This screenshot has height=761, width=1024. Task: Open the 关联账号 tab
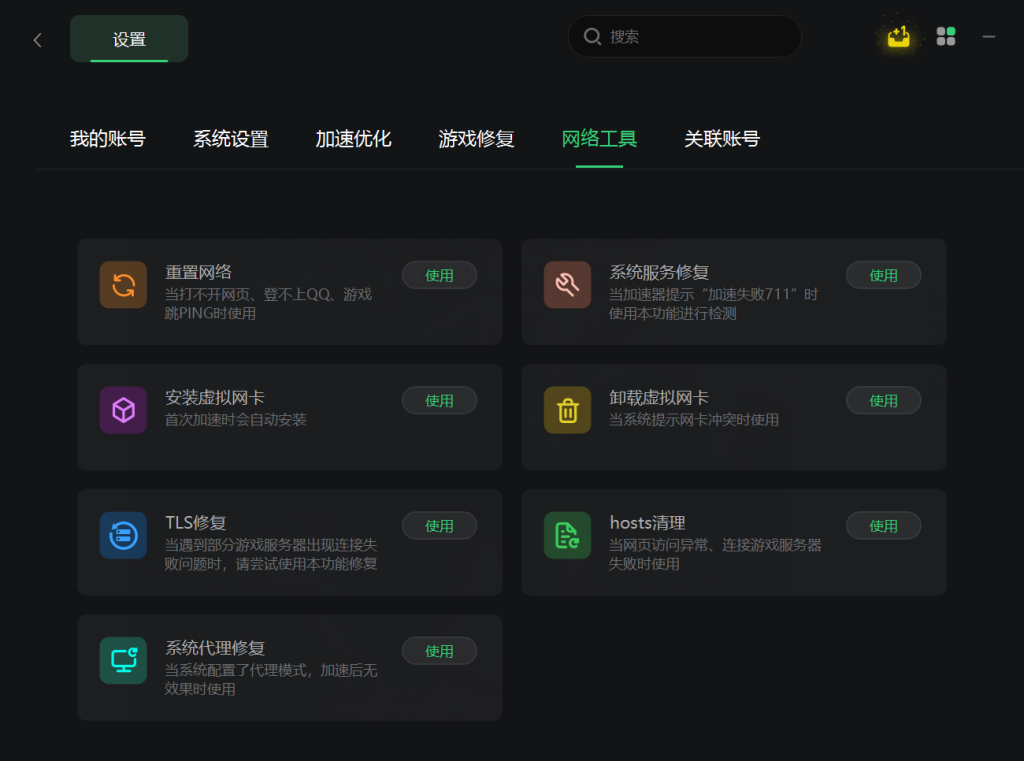[x=722, y=138]
